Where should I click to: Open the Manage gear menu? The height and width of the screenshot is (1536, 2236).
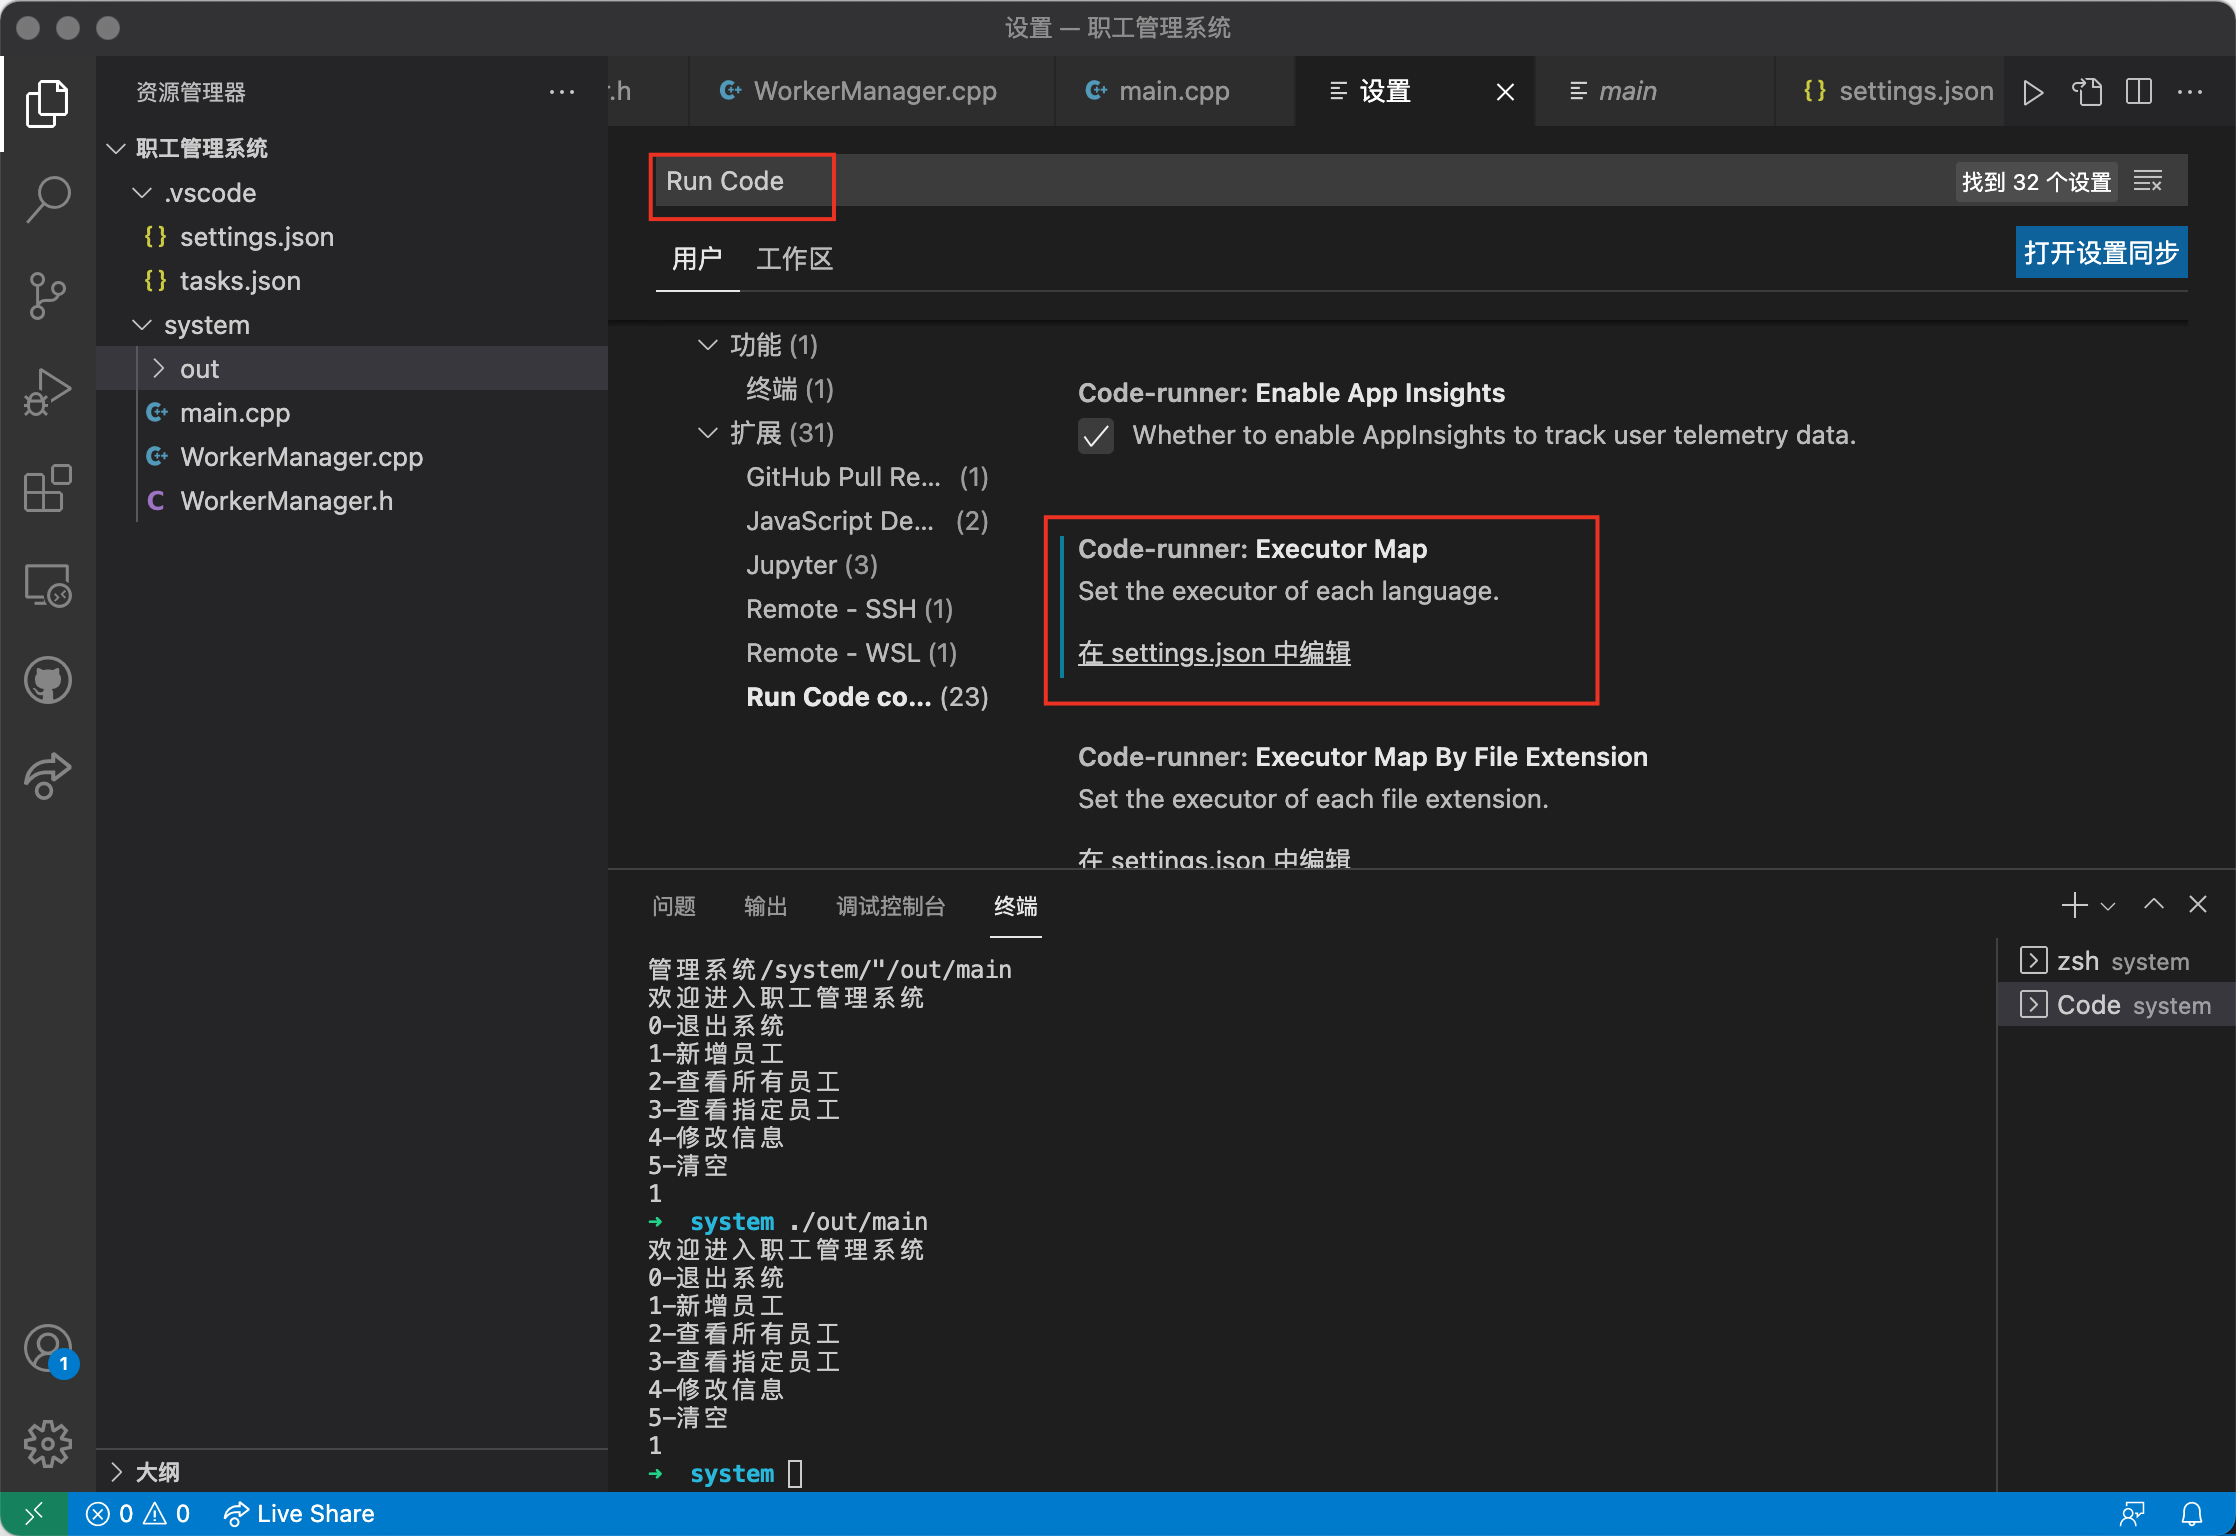tap(47, 1444)
